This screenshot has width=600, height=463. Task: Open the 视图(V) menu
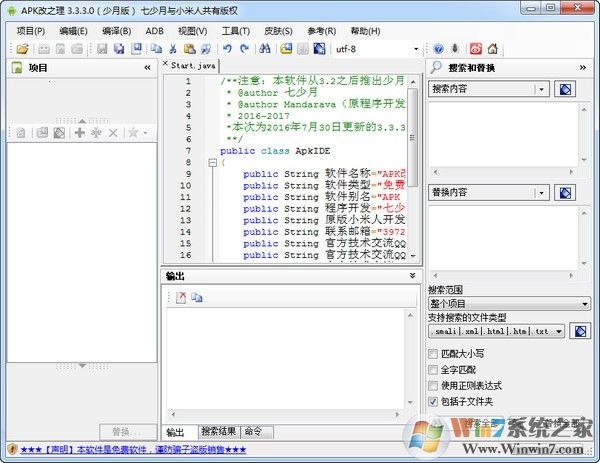tap(193, 31)
